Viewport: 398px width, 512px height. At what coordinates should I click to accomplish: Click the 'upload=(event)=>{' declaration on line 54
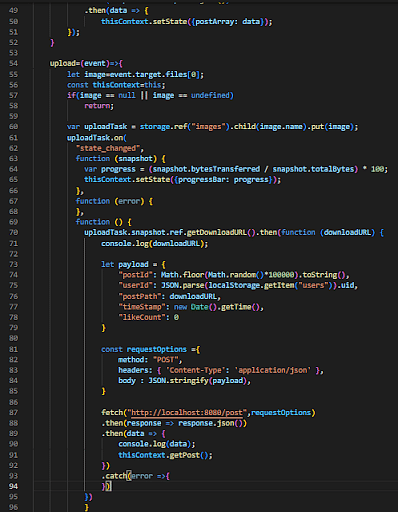coord(86,63)
